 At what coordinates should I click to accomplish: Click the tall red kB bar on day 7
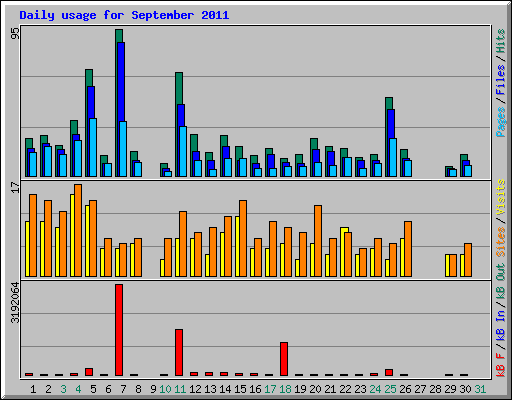[x=119, y=330]
